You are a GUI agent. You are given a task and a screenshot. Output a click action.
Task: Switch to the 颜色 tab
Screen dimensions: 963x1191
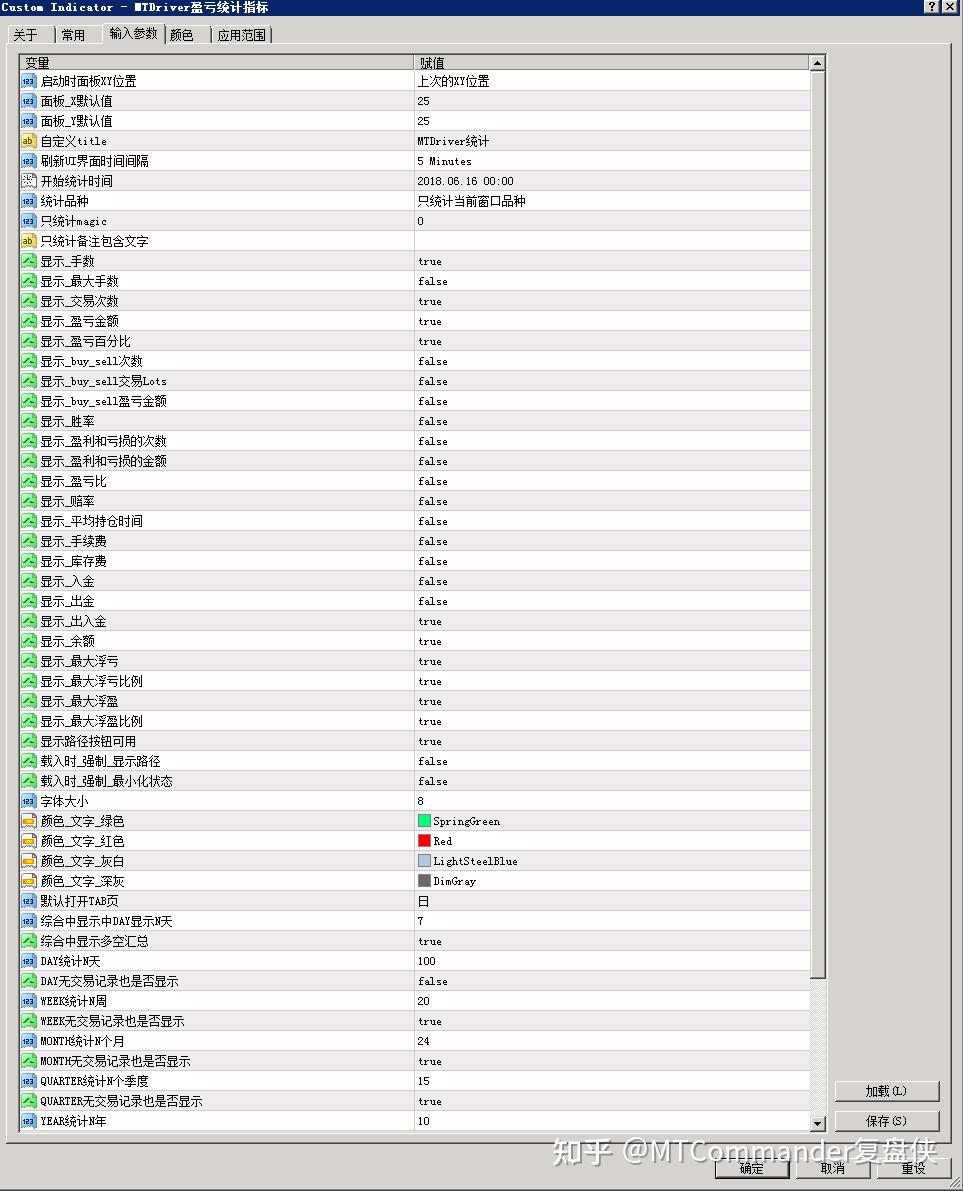click(x=181, y=33)
